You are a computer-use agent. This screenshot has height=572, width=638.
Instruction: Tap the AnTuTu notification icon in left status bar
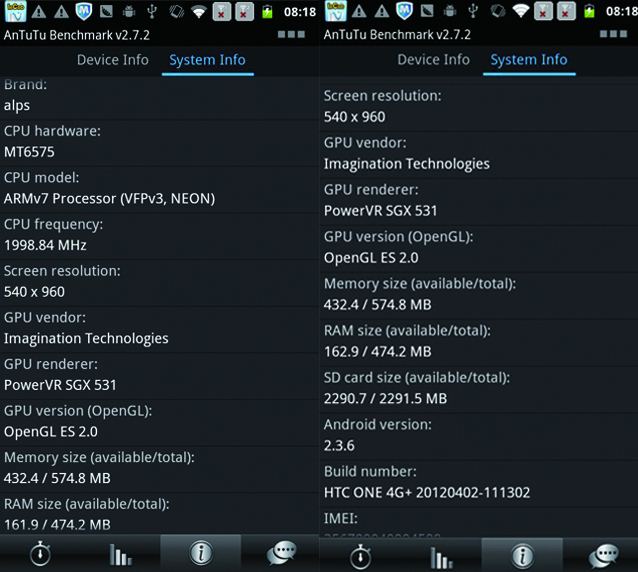coord(15,11)
